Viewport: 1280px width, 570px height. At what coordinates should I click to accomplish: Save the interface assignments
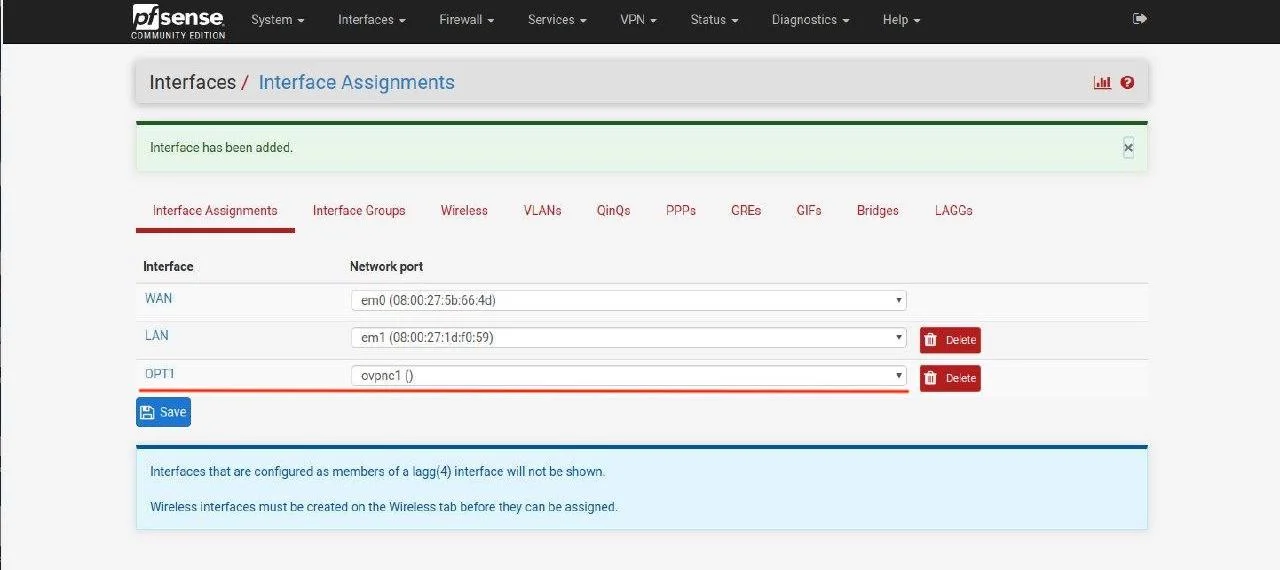click(x=163, y=412)
